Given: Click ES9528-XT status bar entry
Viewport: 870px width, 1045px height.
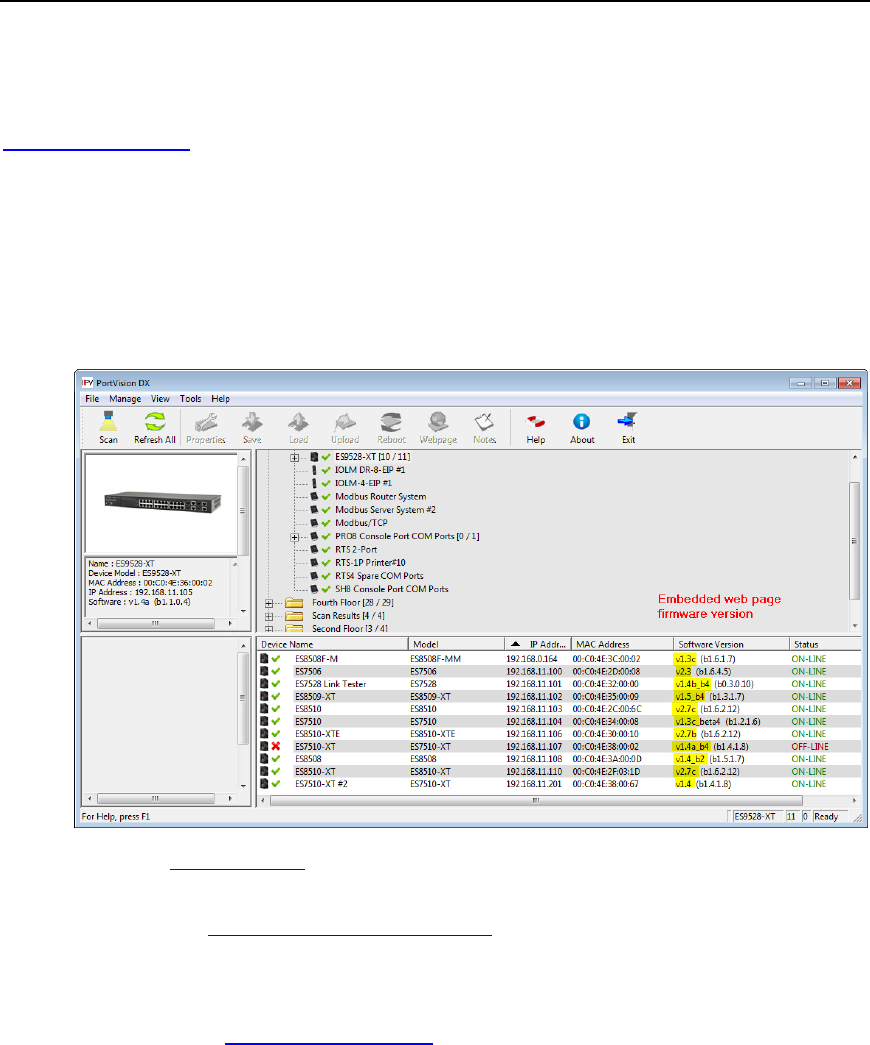Looking at the screenshot, I should click(x=755, y=816).
